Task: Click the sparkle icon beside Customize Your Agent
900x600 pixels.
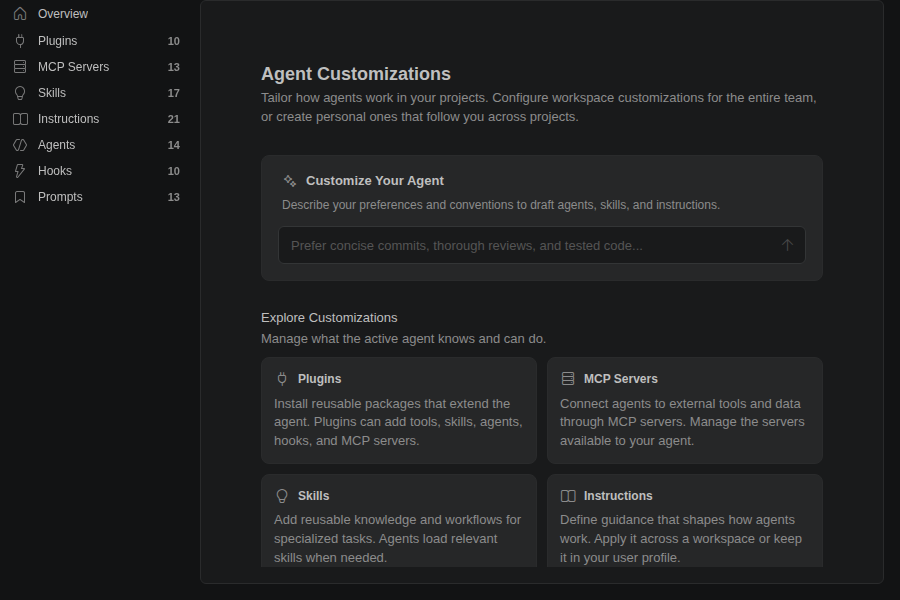Action: [x=290, y=181]
